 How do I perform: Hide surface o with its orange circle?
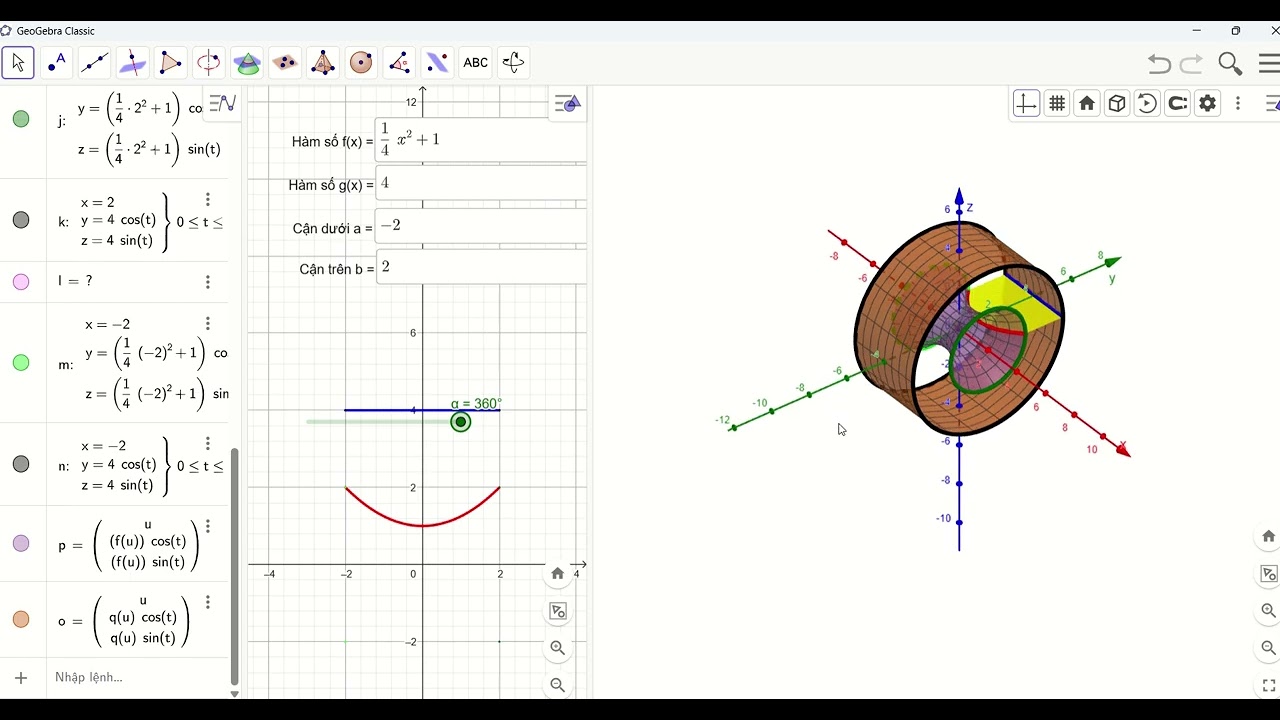[21, 619]
